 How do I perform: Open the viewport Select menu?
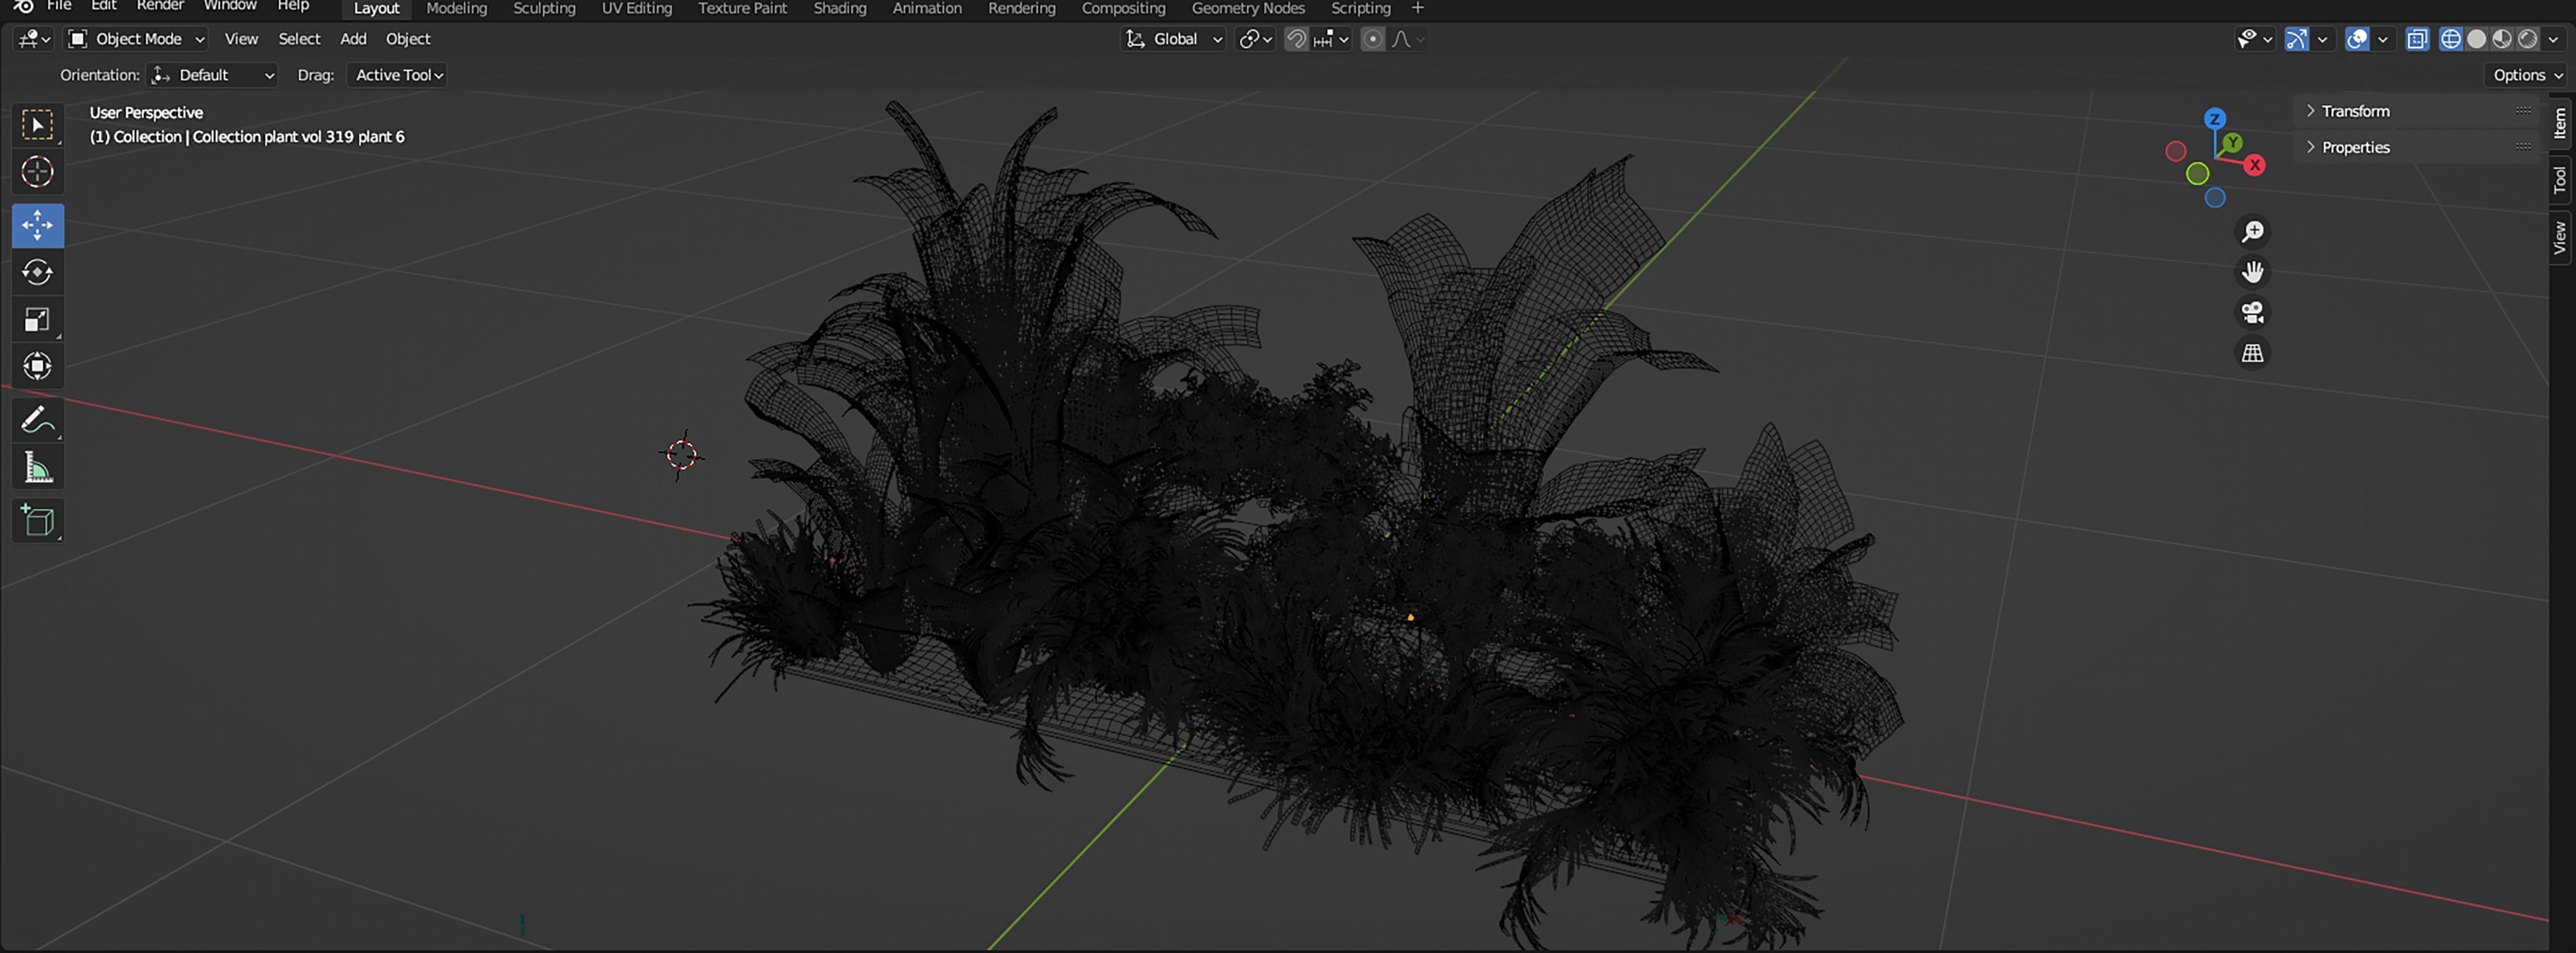[x=299, y=39]
